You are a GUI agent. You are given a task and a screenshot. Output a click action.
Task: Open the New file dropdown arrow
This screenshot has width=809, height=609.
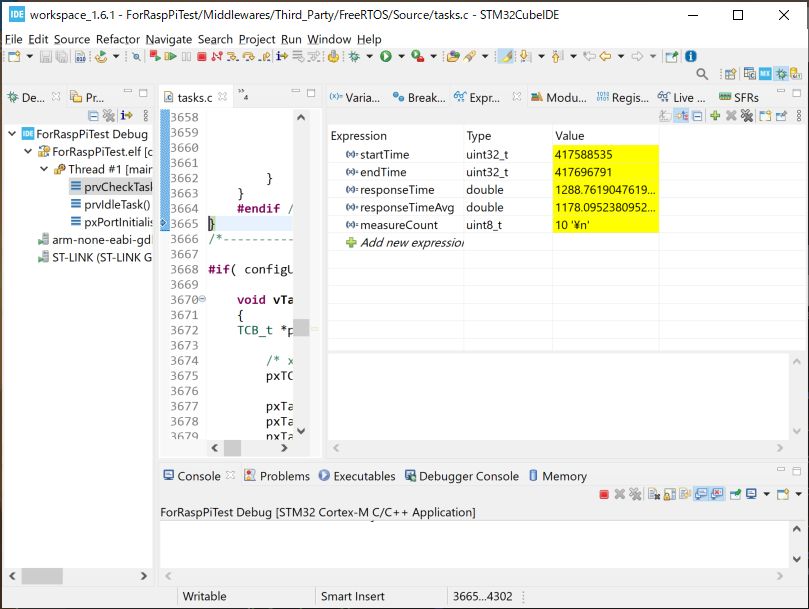coord(29,56)
